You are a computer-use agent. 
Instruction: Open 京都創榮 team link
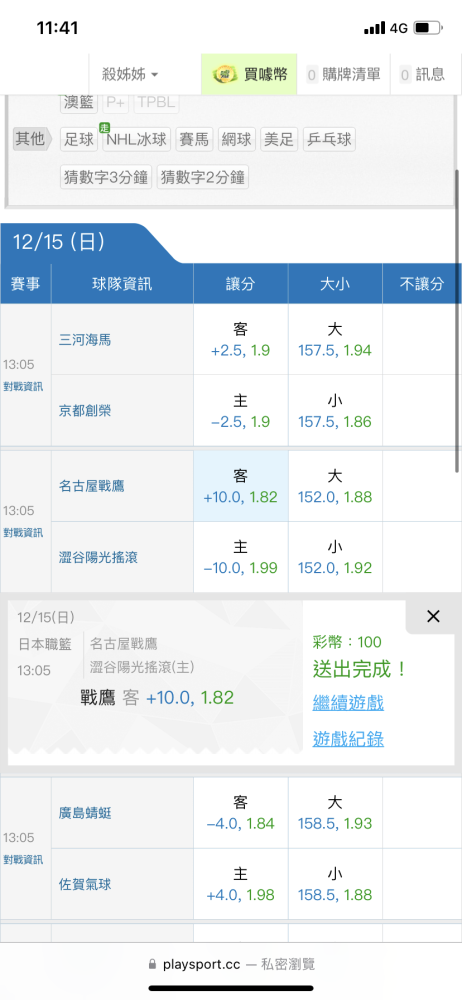coord(84,411)
